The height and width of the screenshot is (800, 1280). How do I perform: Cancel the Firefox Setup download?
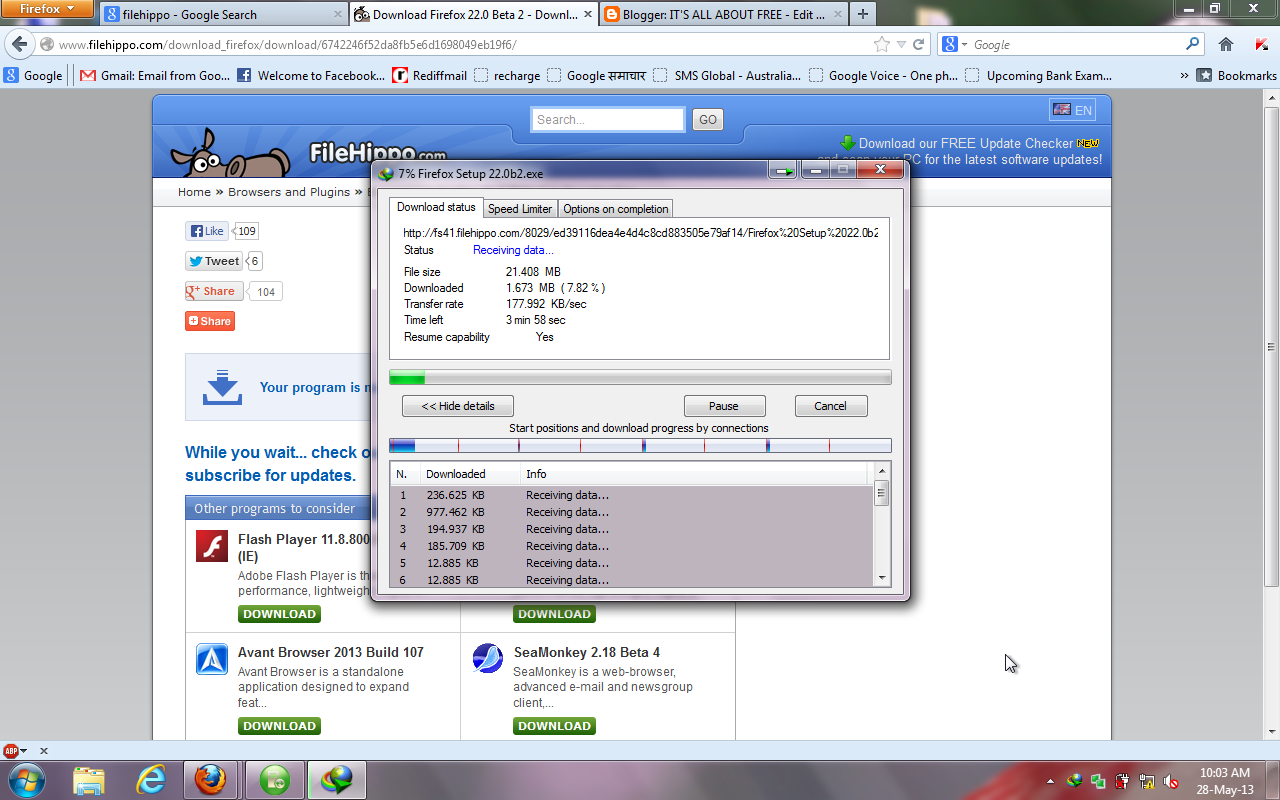[831, 406]
